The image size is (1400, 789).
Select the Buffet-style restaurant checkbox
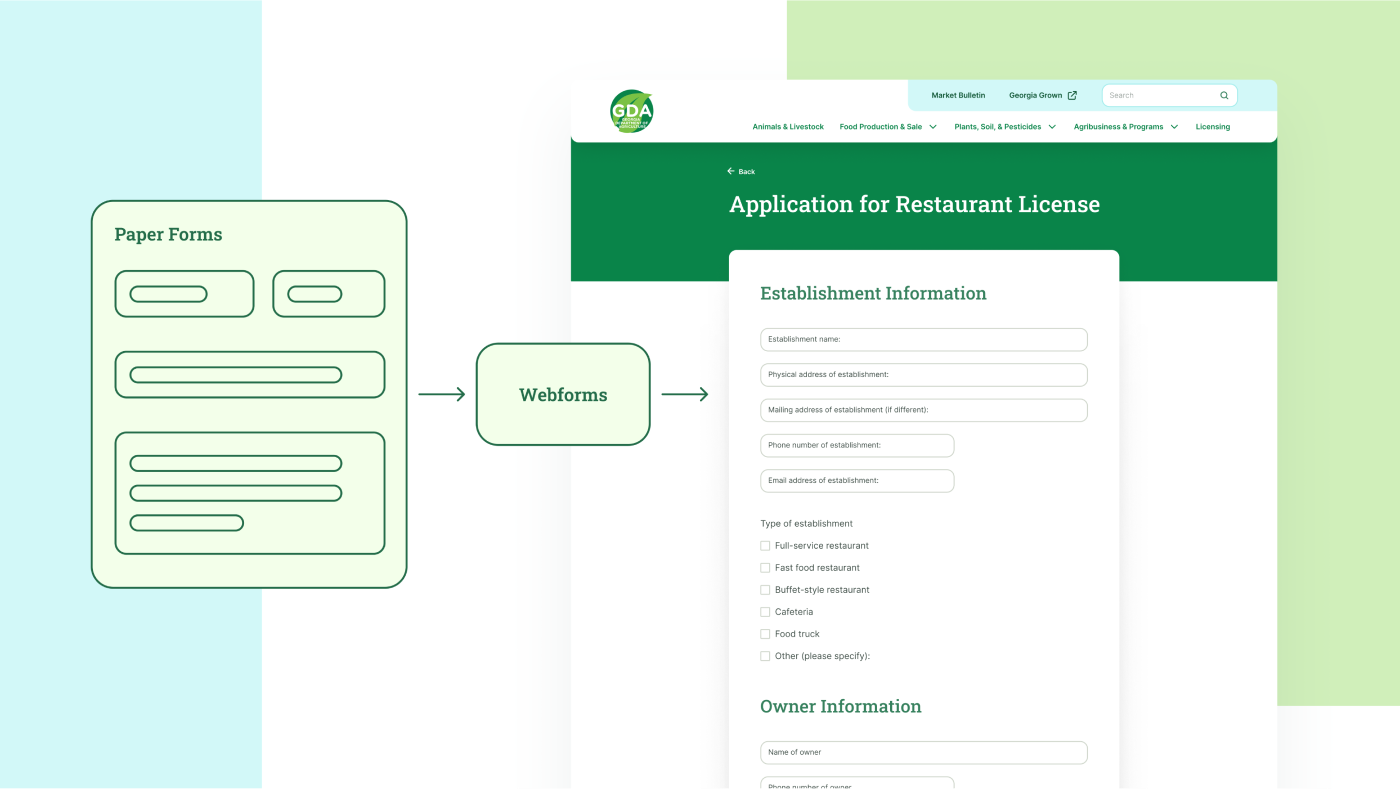[x=764, y=588]
